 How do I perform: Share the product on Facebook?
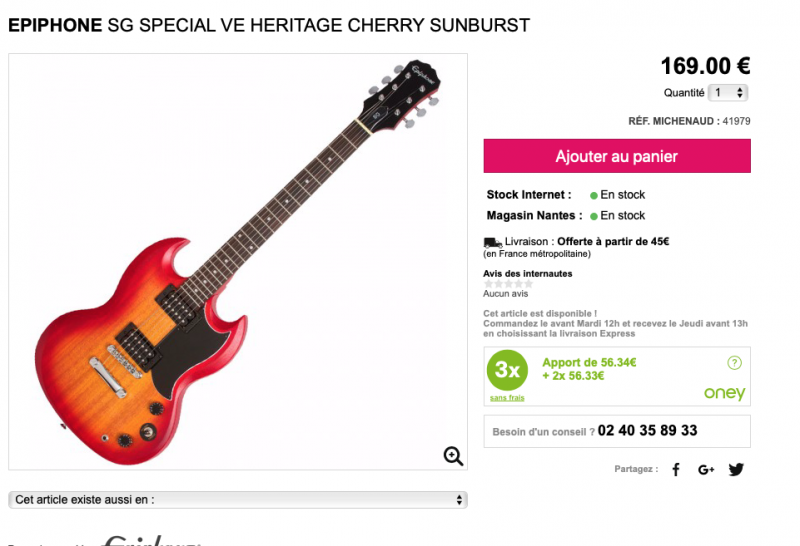pos(676,469)
